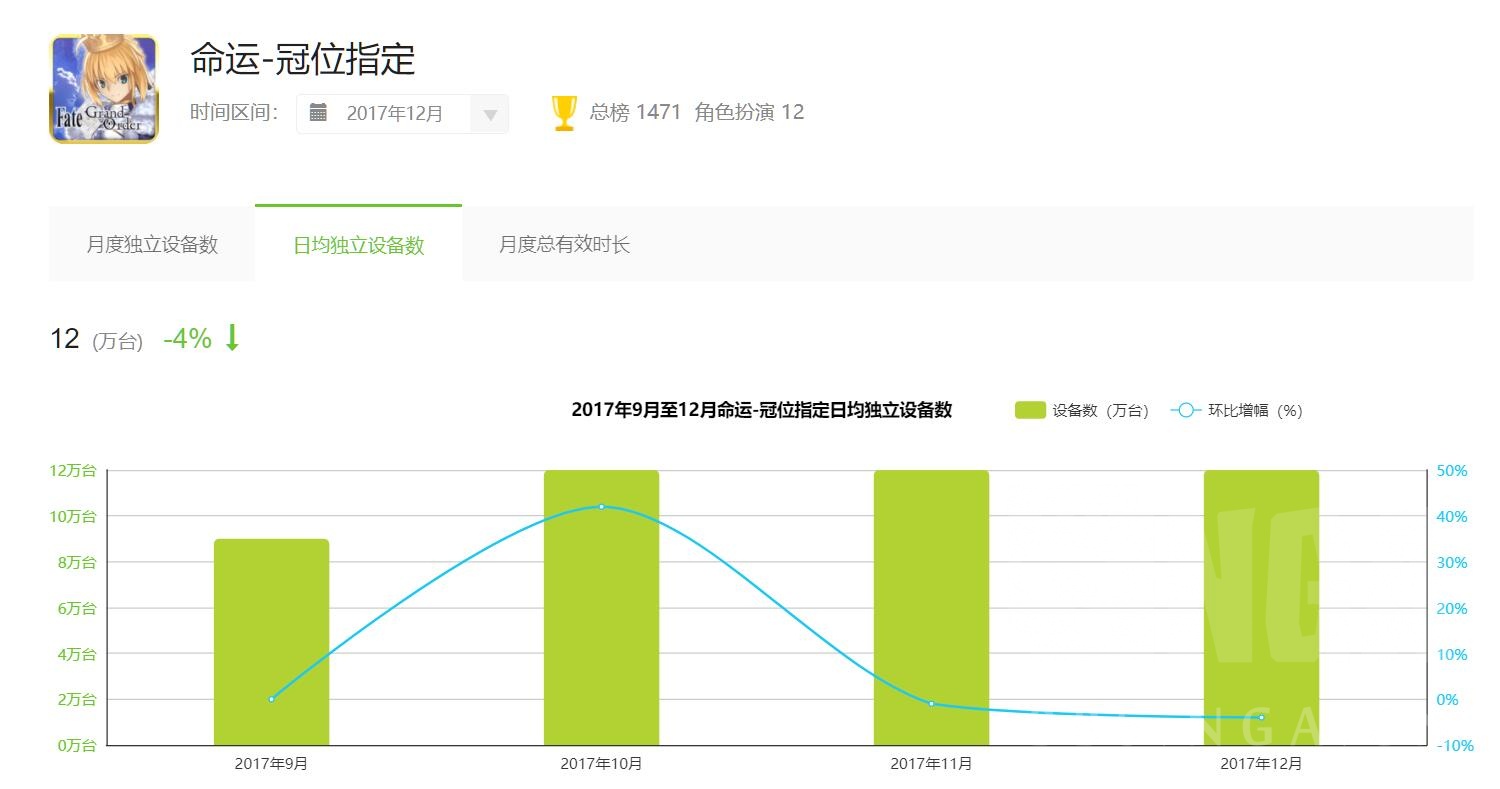This screenshot has width=1500, height=789.
Task: Click the 2017年12月 bar in chart
Action: click(x=1261, y=607)
